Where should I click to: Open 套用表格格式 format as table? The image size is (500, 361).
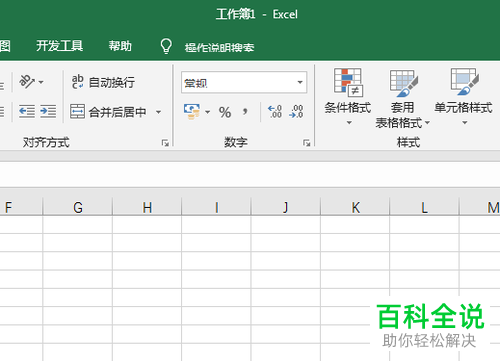coord(403,99)
